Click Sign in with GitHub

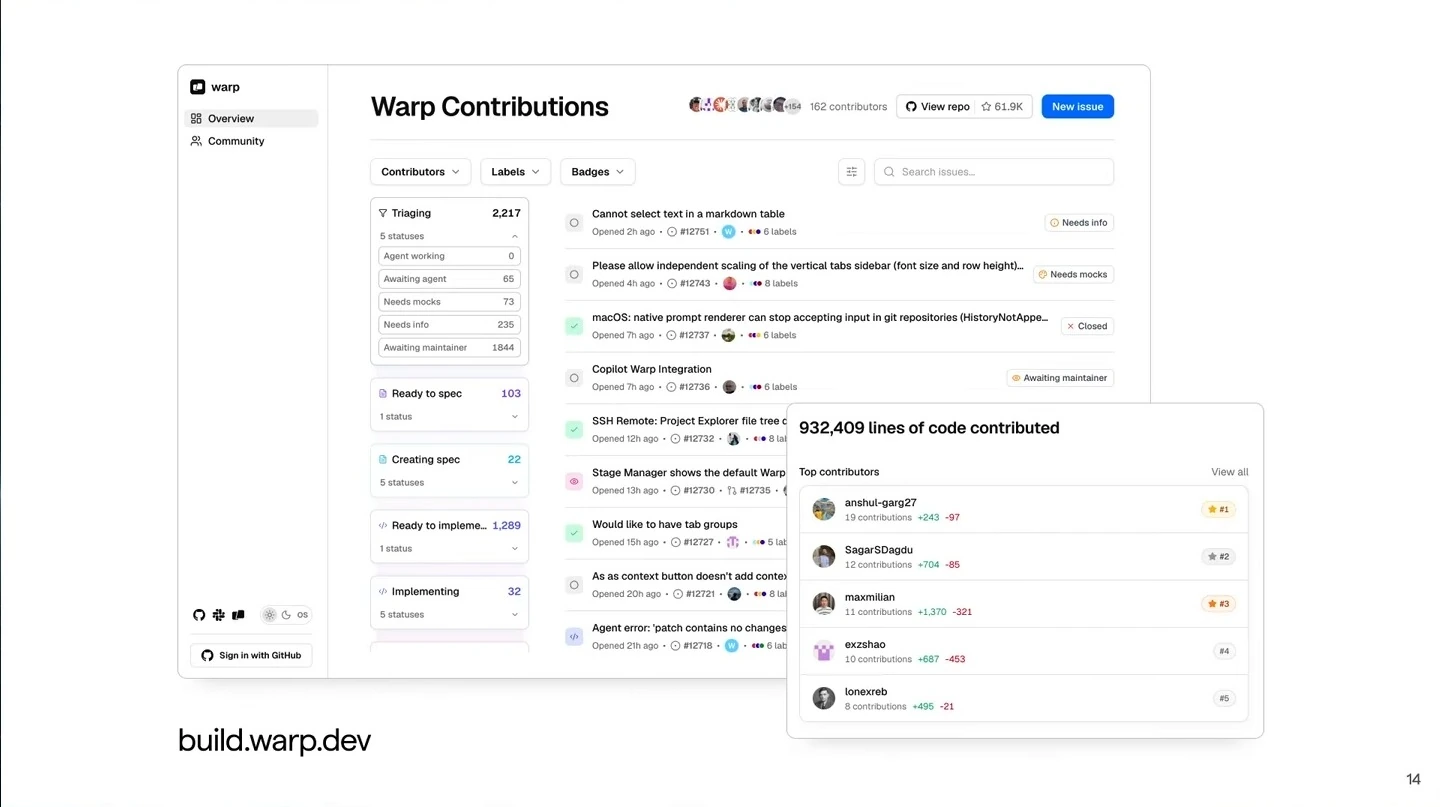251,655
